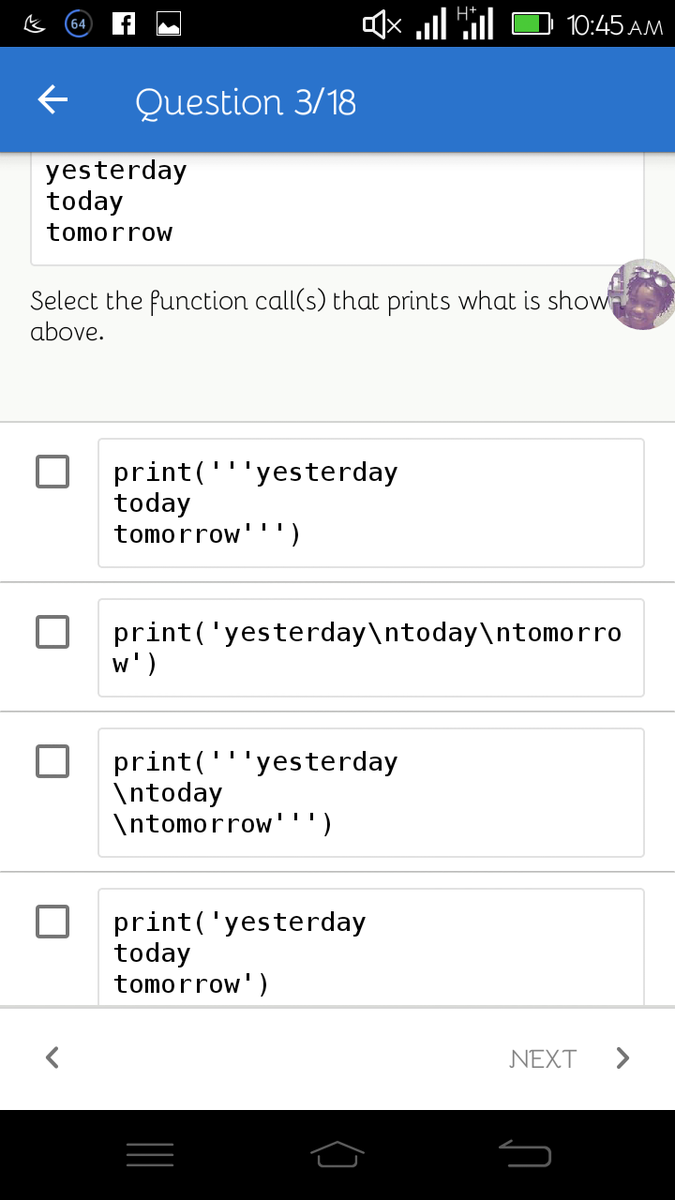
Task: Tap the right chevron beside NEXT
Action: click(x=622, y=1058)
